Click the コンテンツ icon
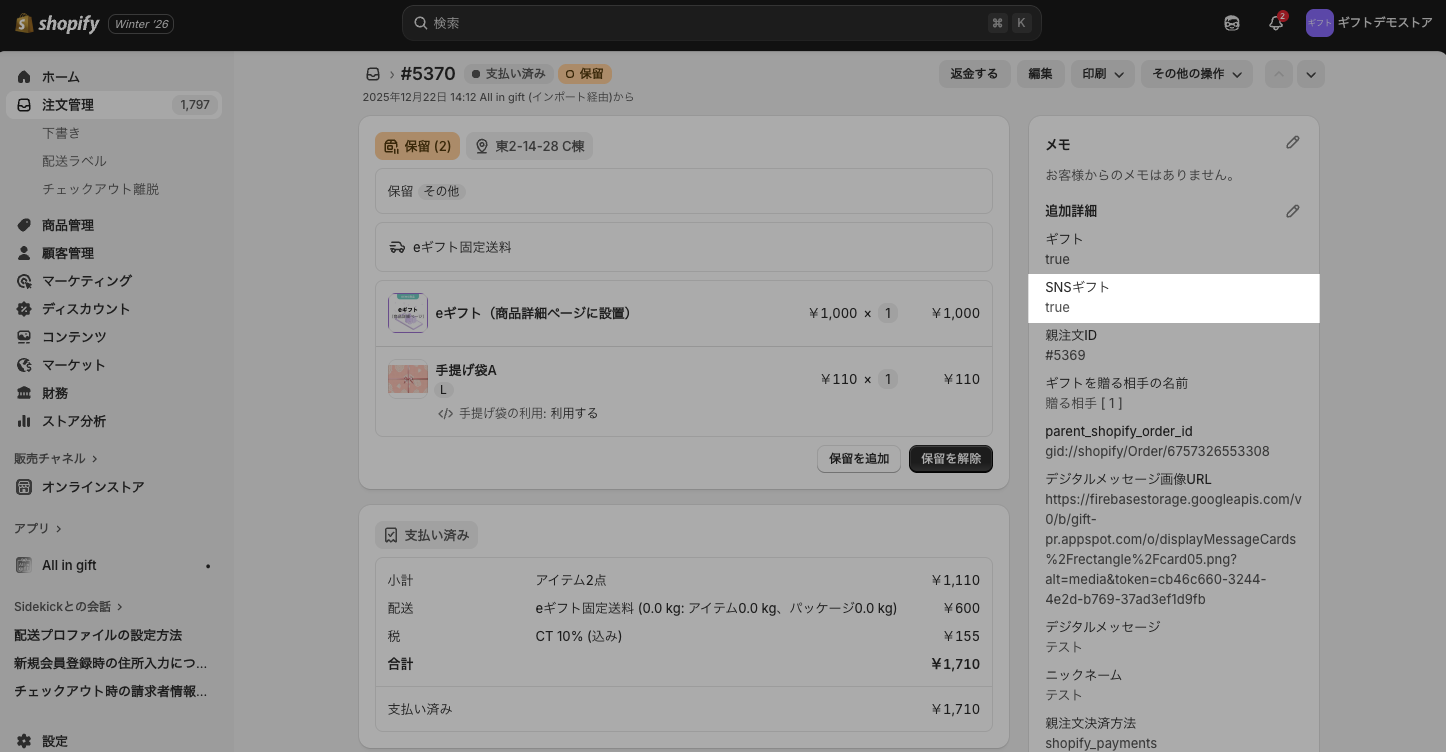This screenshot has width=1446, height=752. tap(24, 337)
